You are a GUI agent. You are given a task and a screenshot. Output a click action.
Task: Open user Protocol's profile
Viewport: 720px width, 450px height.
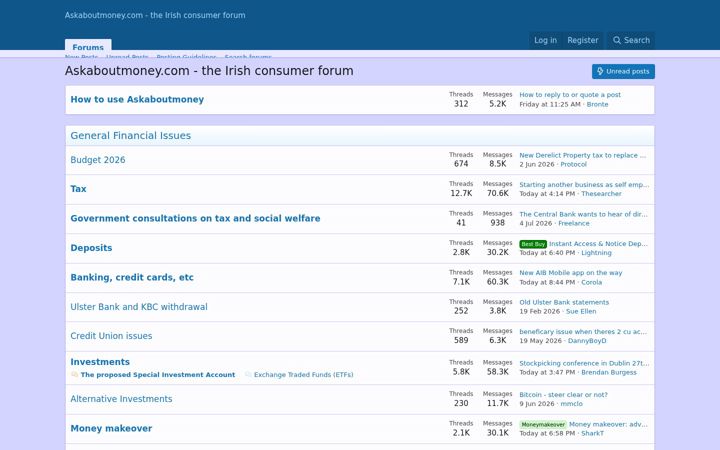[x=573, y=164]
